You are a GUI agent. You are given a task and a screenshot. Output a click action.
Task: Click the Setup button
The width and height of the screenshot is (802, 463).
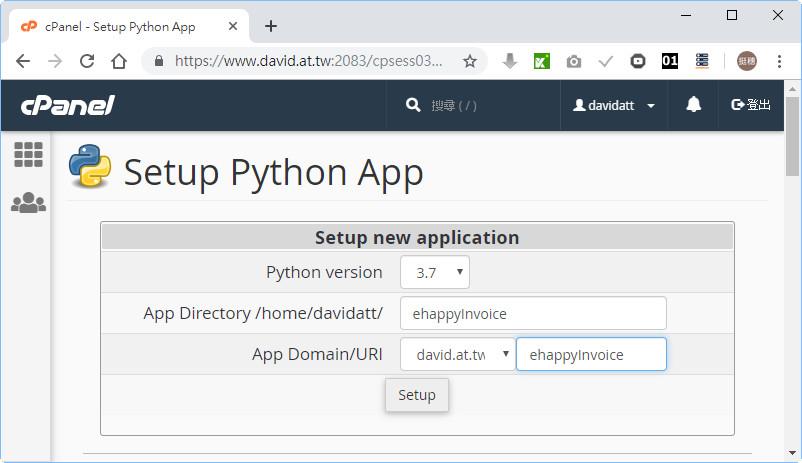click(x=417, y=395)
